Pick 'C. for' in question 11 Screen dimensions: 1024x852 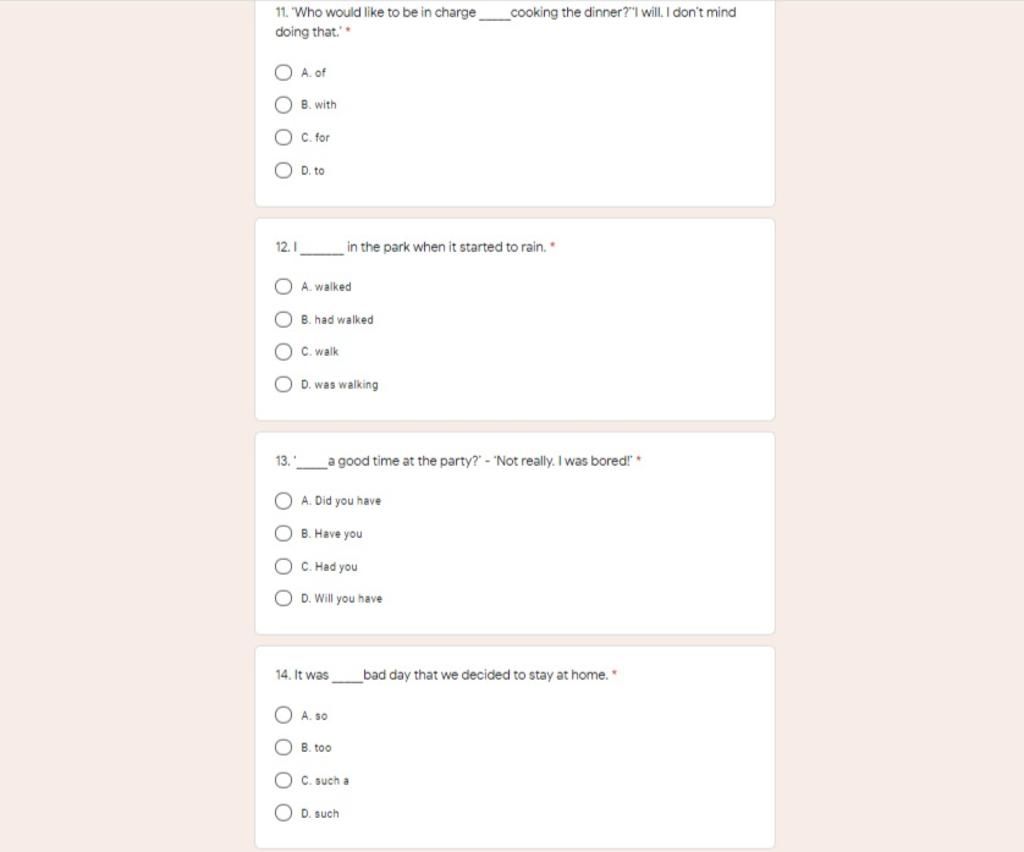pyautogui.click(x=284, y=138)
